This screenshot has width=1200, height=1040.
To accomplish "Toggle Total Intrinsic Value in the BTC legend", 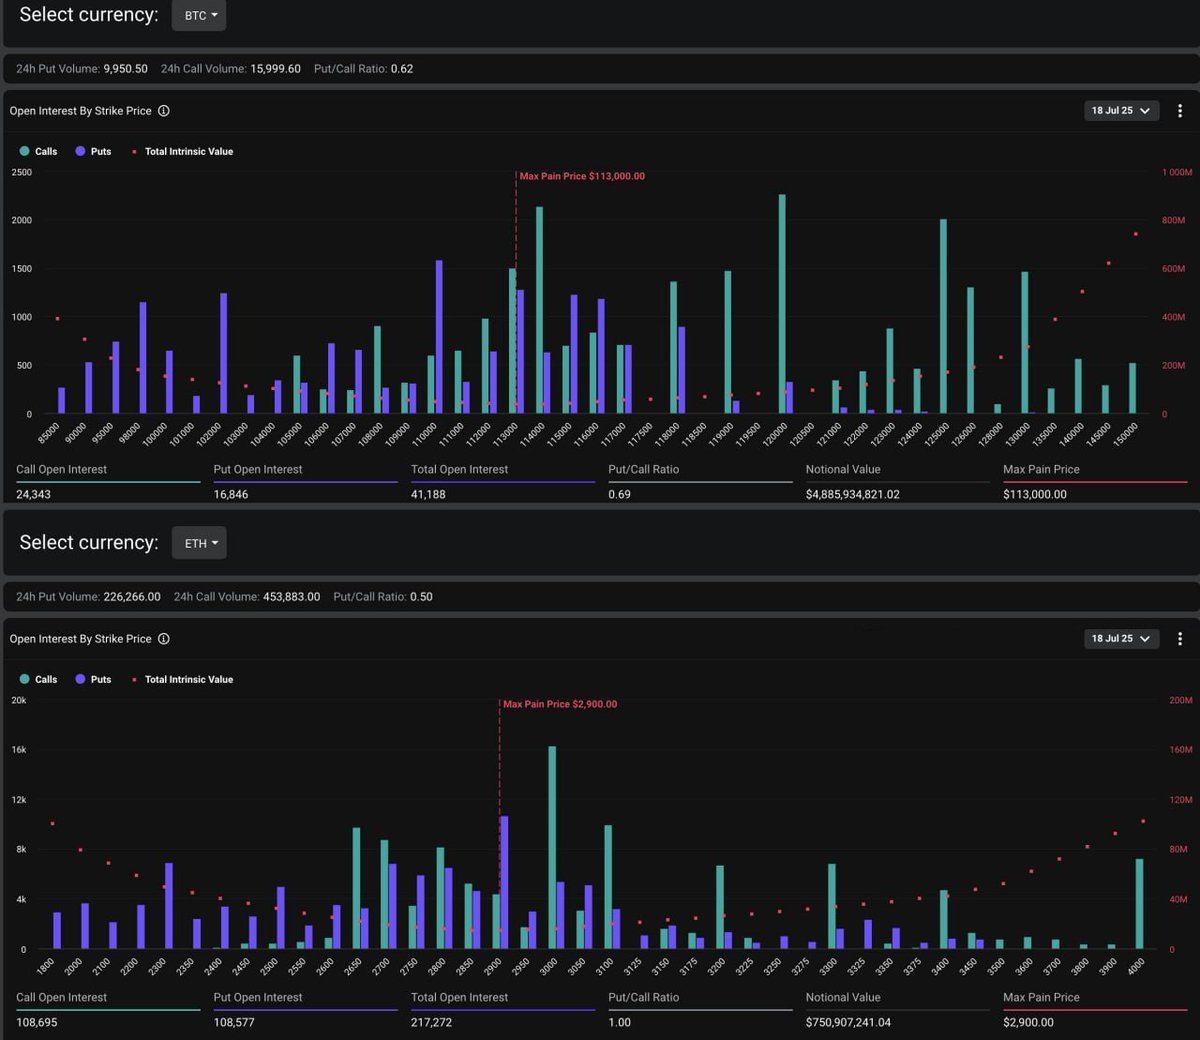I will coord(182,152).
